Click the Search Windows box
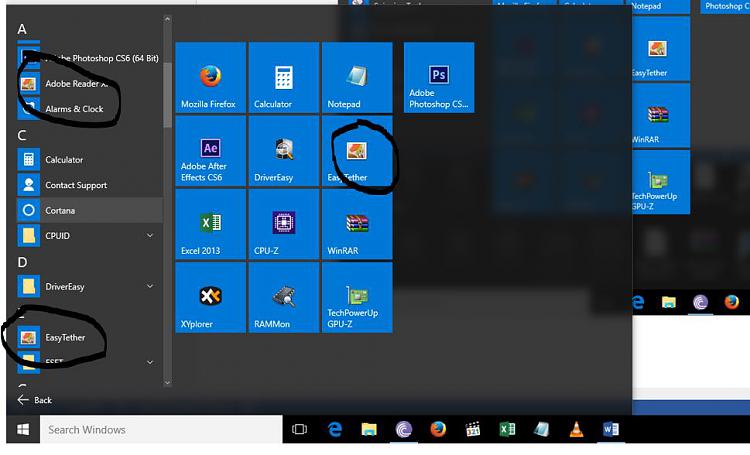 pos(161,429)
